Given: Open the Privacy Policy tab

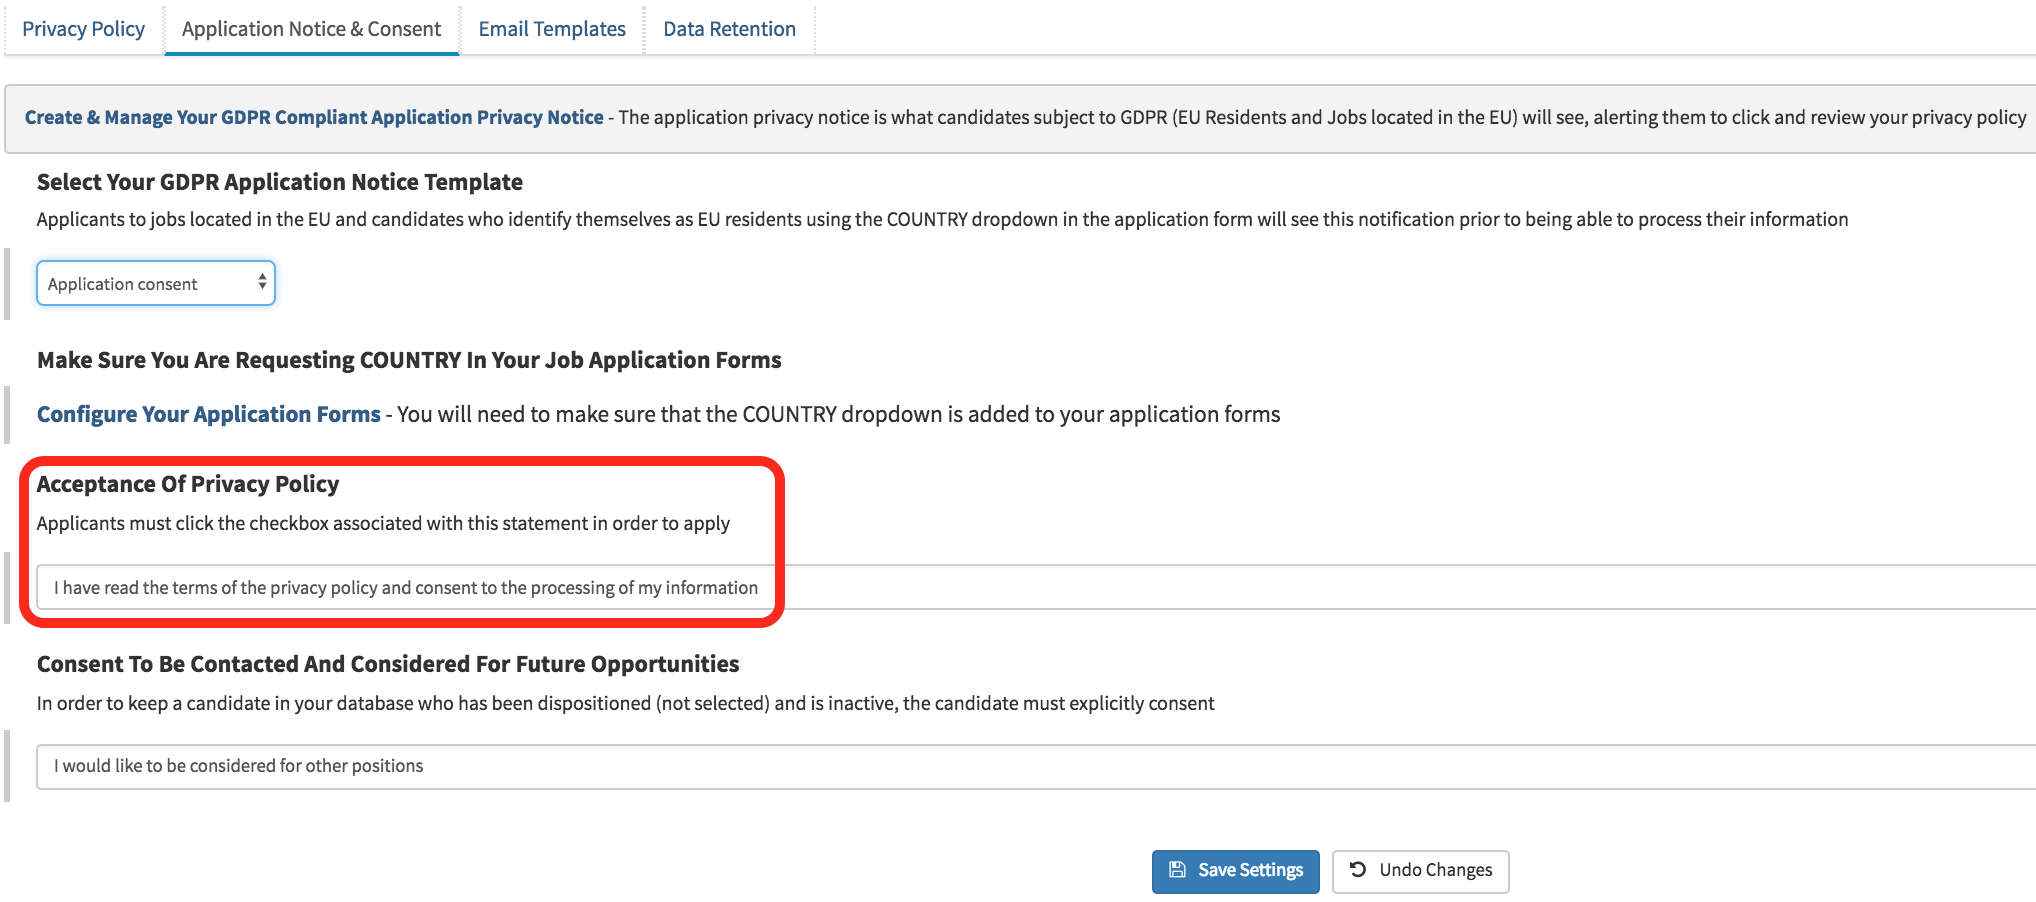Looking at the screenshot, I should click(83, 29).
